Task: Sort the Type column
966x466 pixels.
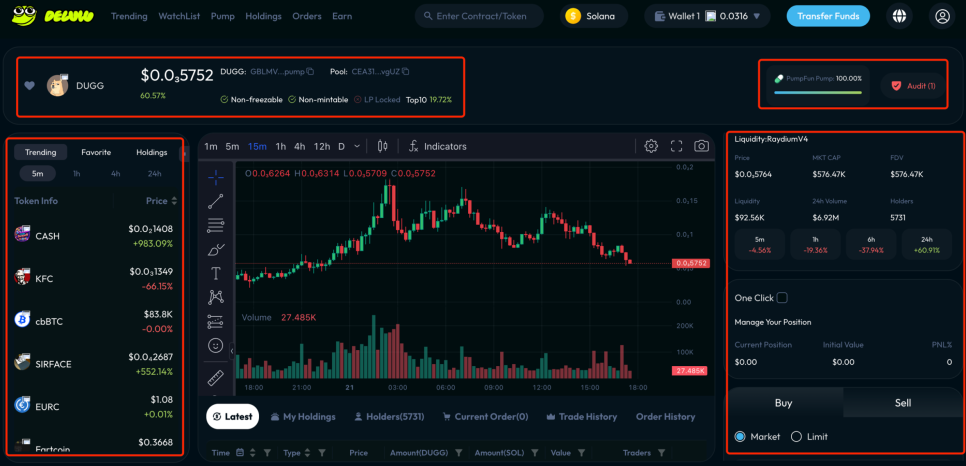Action: (307, 453)
